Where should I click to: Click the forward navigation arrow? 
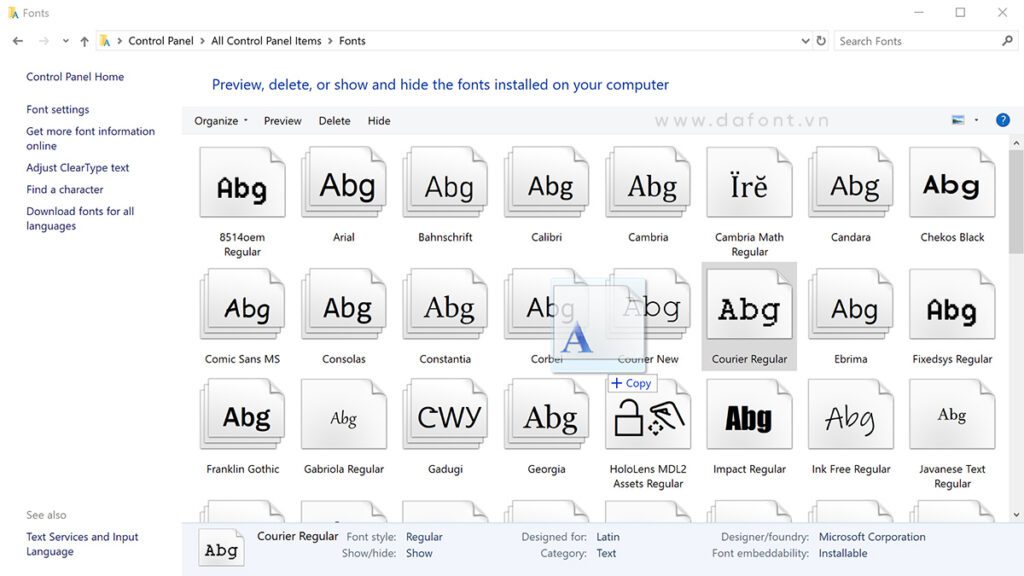[42, 40]
